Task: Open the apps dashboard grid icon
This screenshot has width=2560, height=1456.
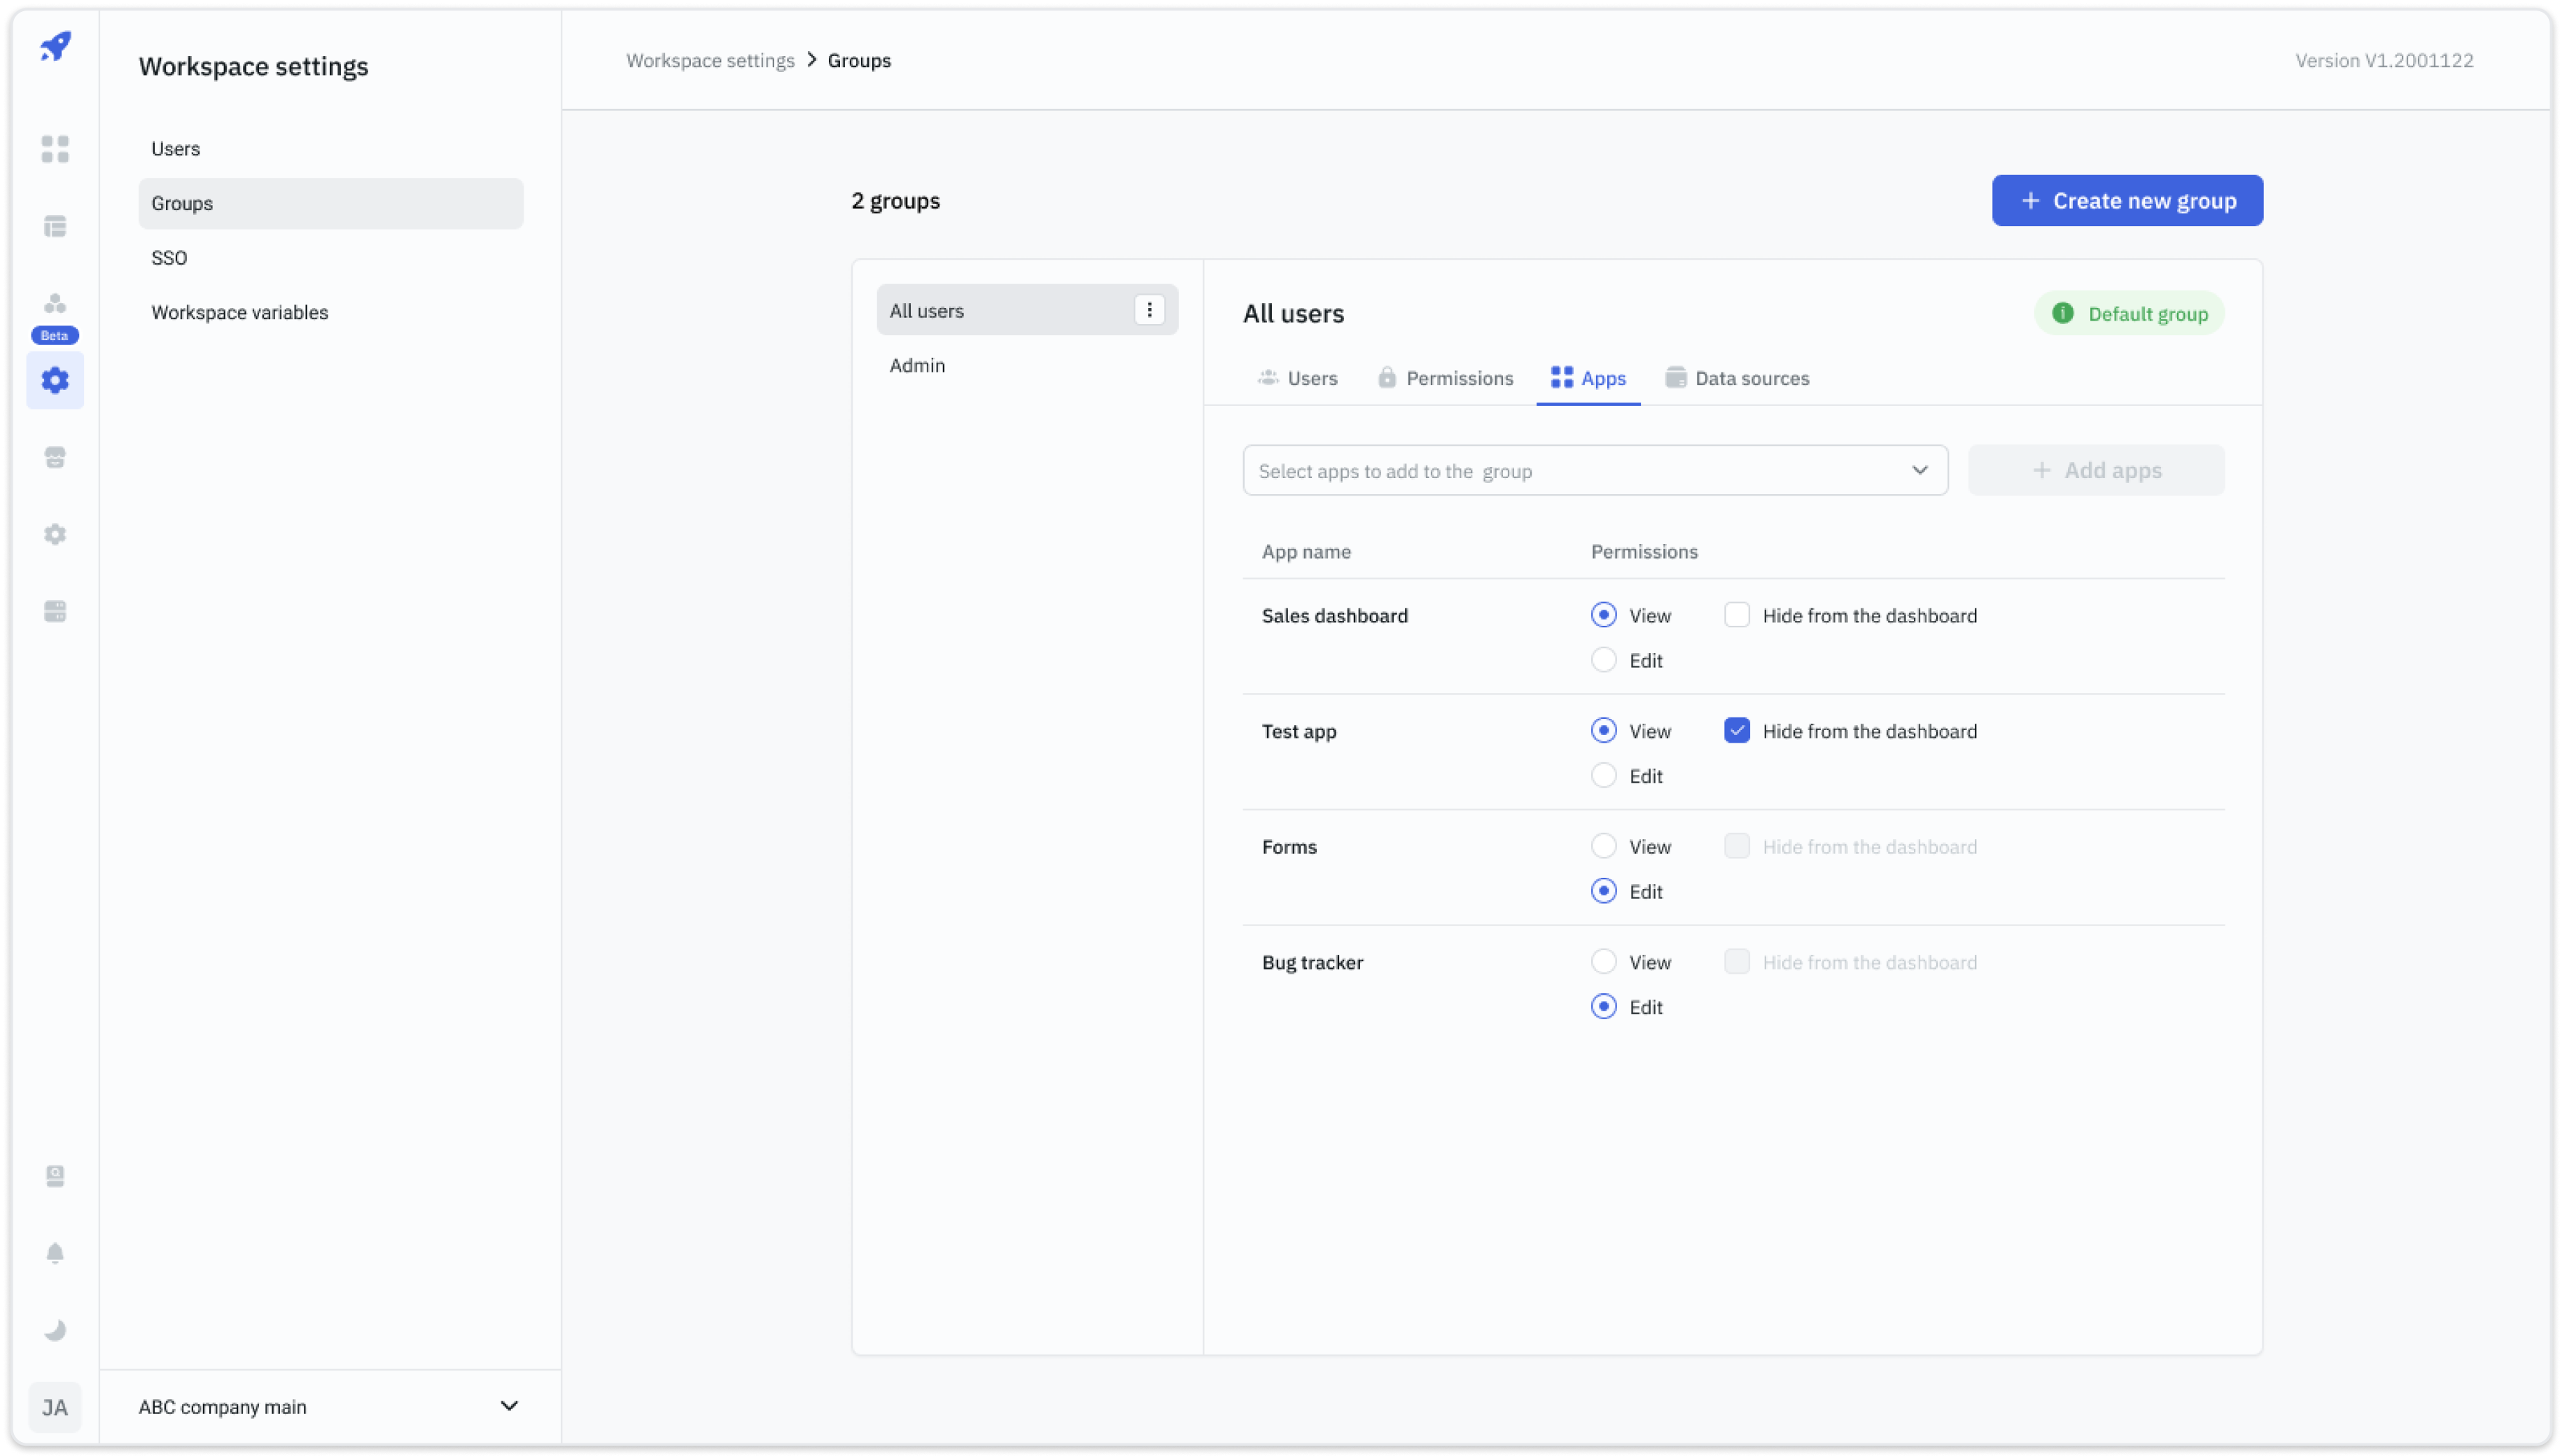Action: click(x=55, y=149)
